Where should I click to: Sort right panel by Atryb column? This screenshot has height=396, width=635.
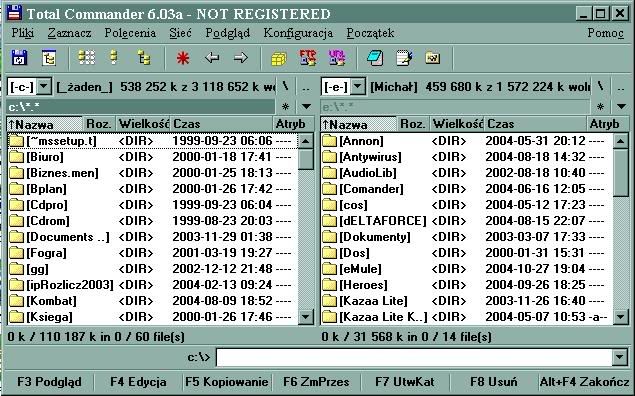(607, 124)
